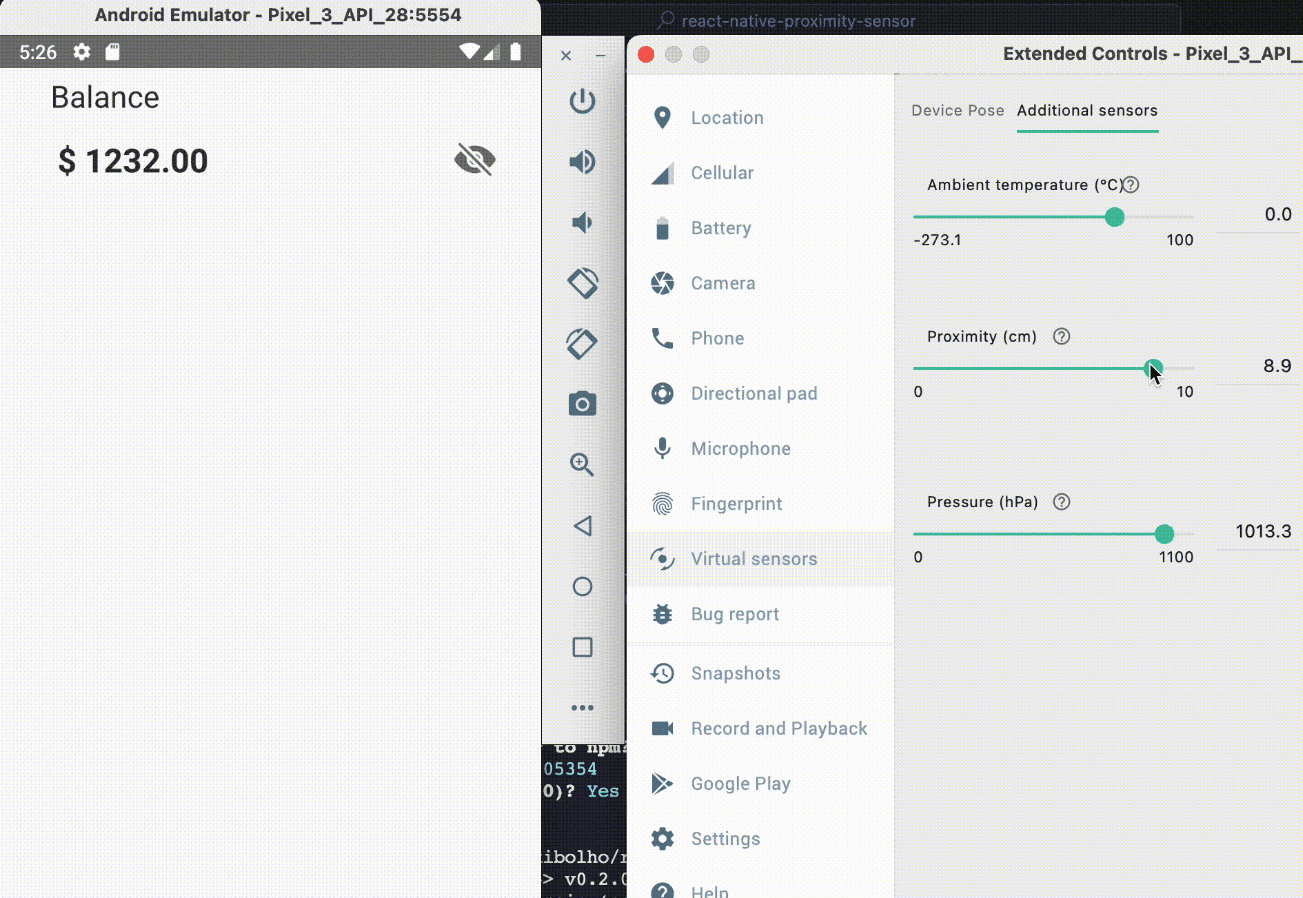This screenshot has width=1303, height=898.
Task: Hide the account balance with the eye toggle
Action: coord(474,159)
